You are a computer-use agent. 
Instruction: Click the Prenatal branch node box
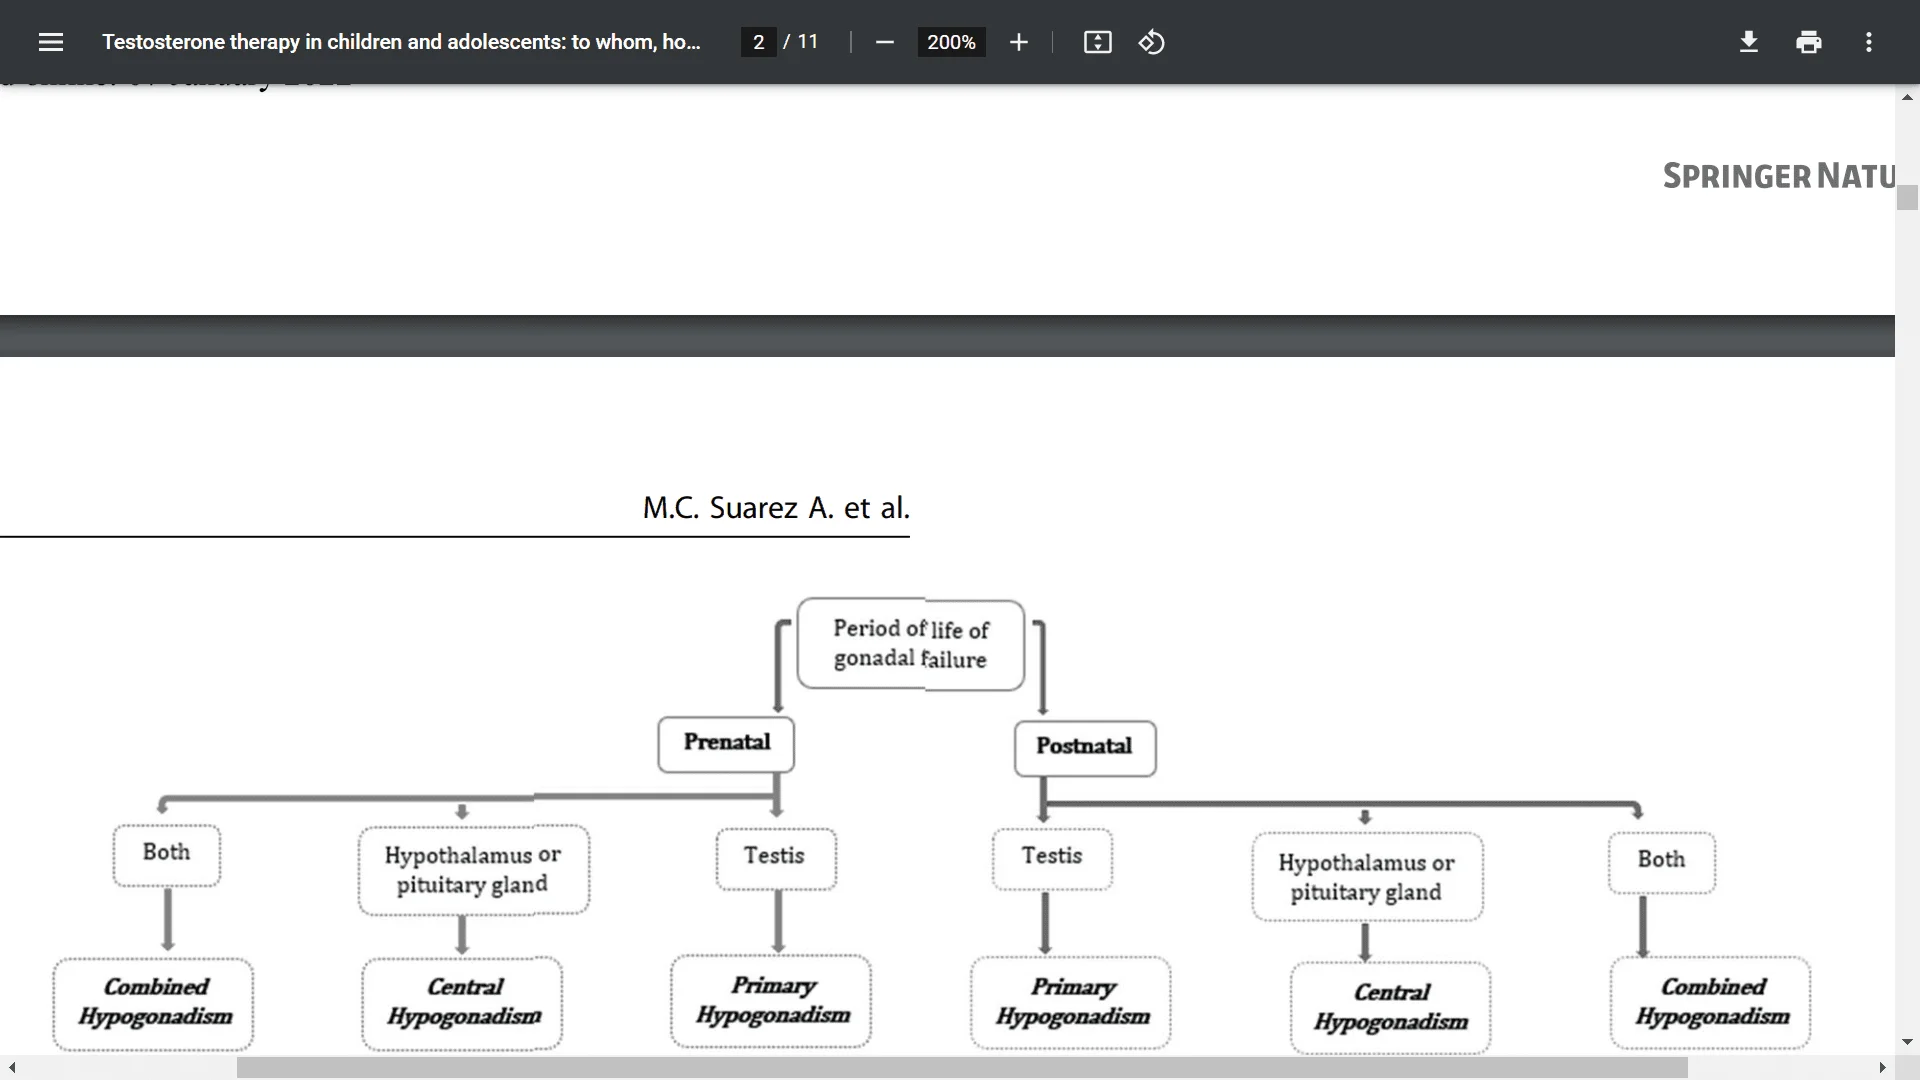pos(727,742)
